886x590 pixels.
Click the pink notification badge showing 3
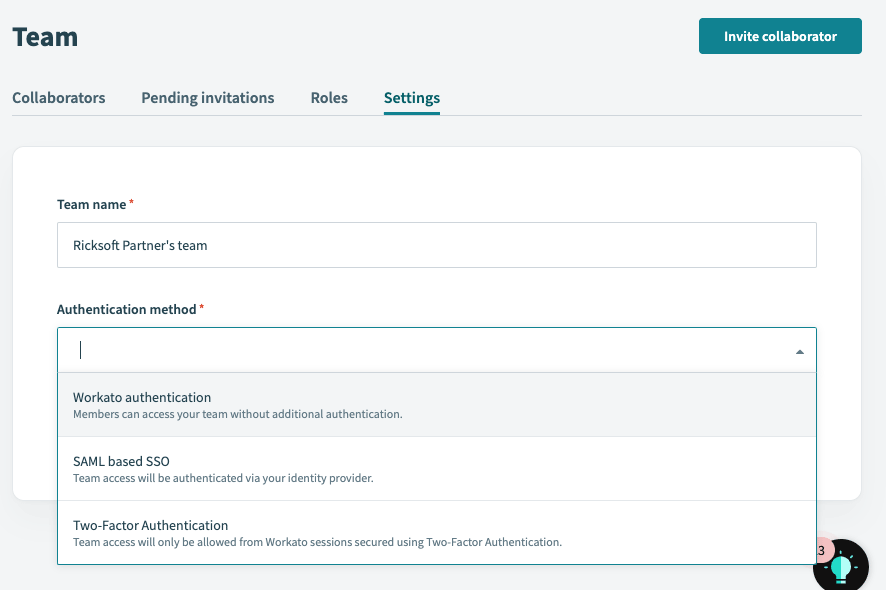tap(823, 550)
